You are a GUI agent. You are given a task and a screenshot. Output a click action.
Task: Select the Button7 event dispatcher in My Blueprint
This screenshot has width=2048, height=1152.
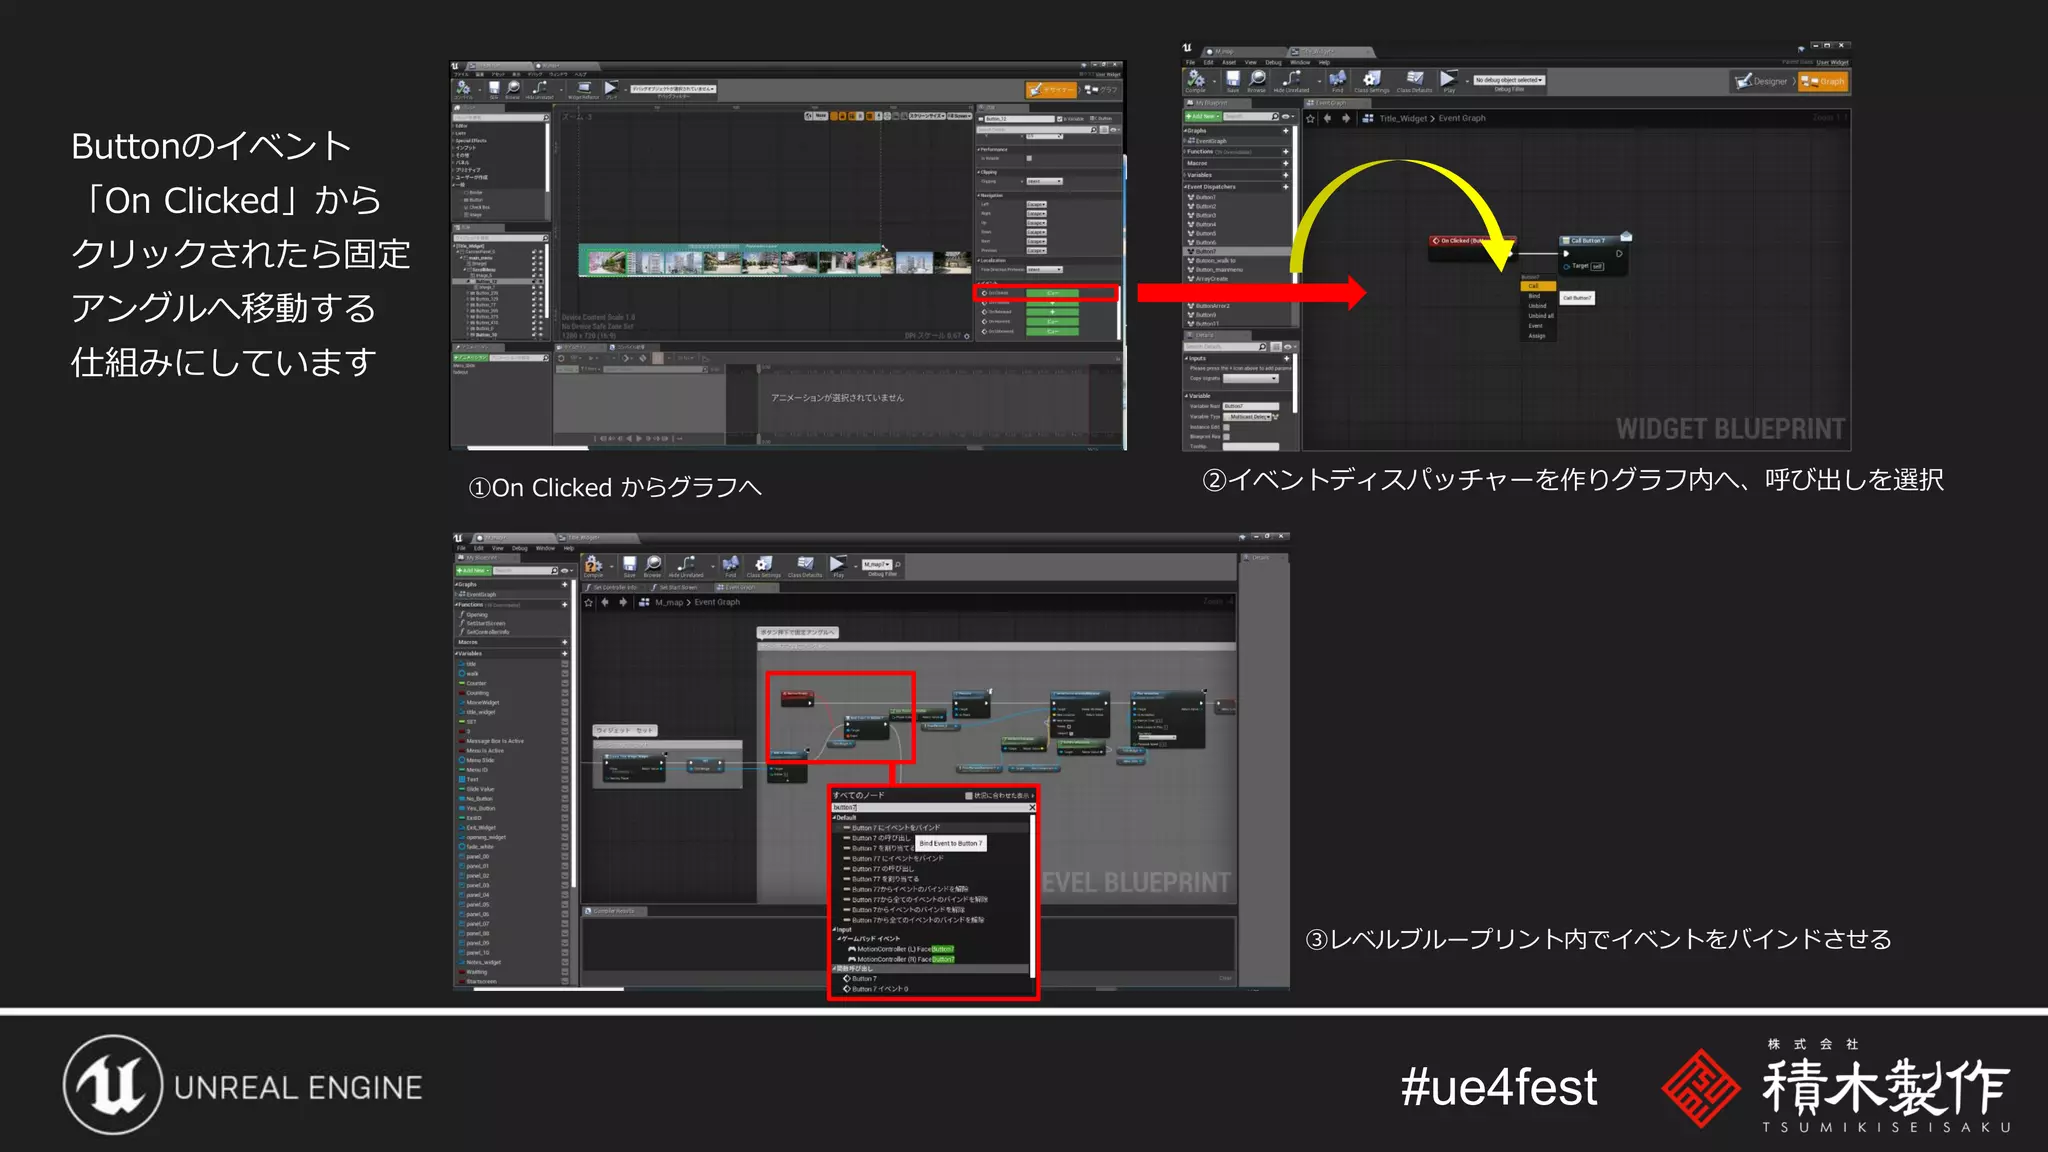click(x=1236, y=252)
